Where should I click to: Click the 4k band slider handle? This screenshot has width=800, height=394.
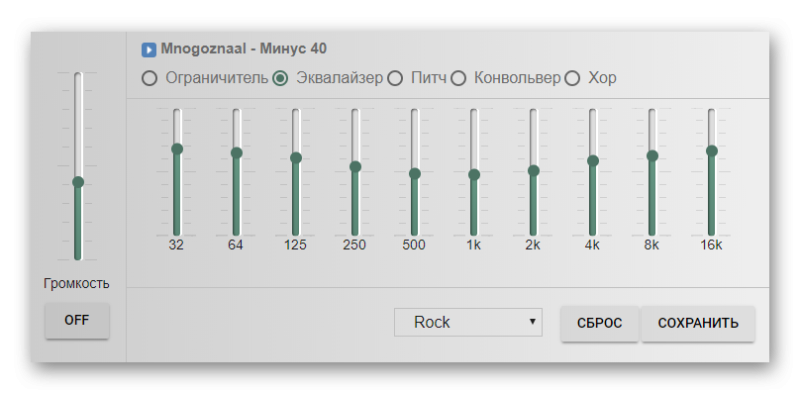[x=592, y=161]
